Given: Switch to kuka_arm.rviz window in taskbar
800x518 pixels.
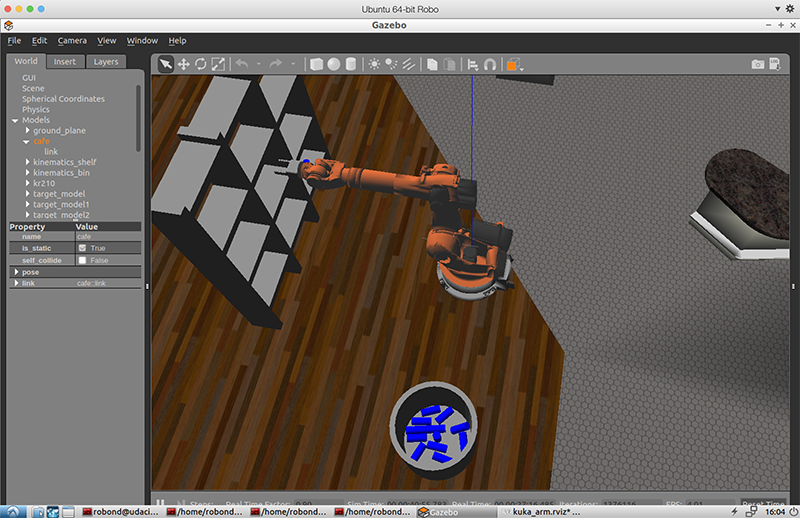Looking at the screenshot, I should tap(542, 511).
